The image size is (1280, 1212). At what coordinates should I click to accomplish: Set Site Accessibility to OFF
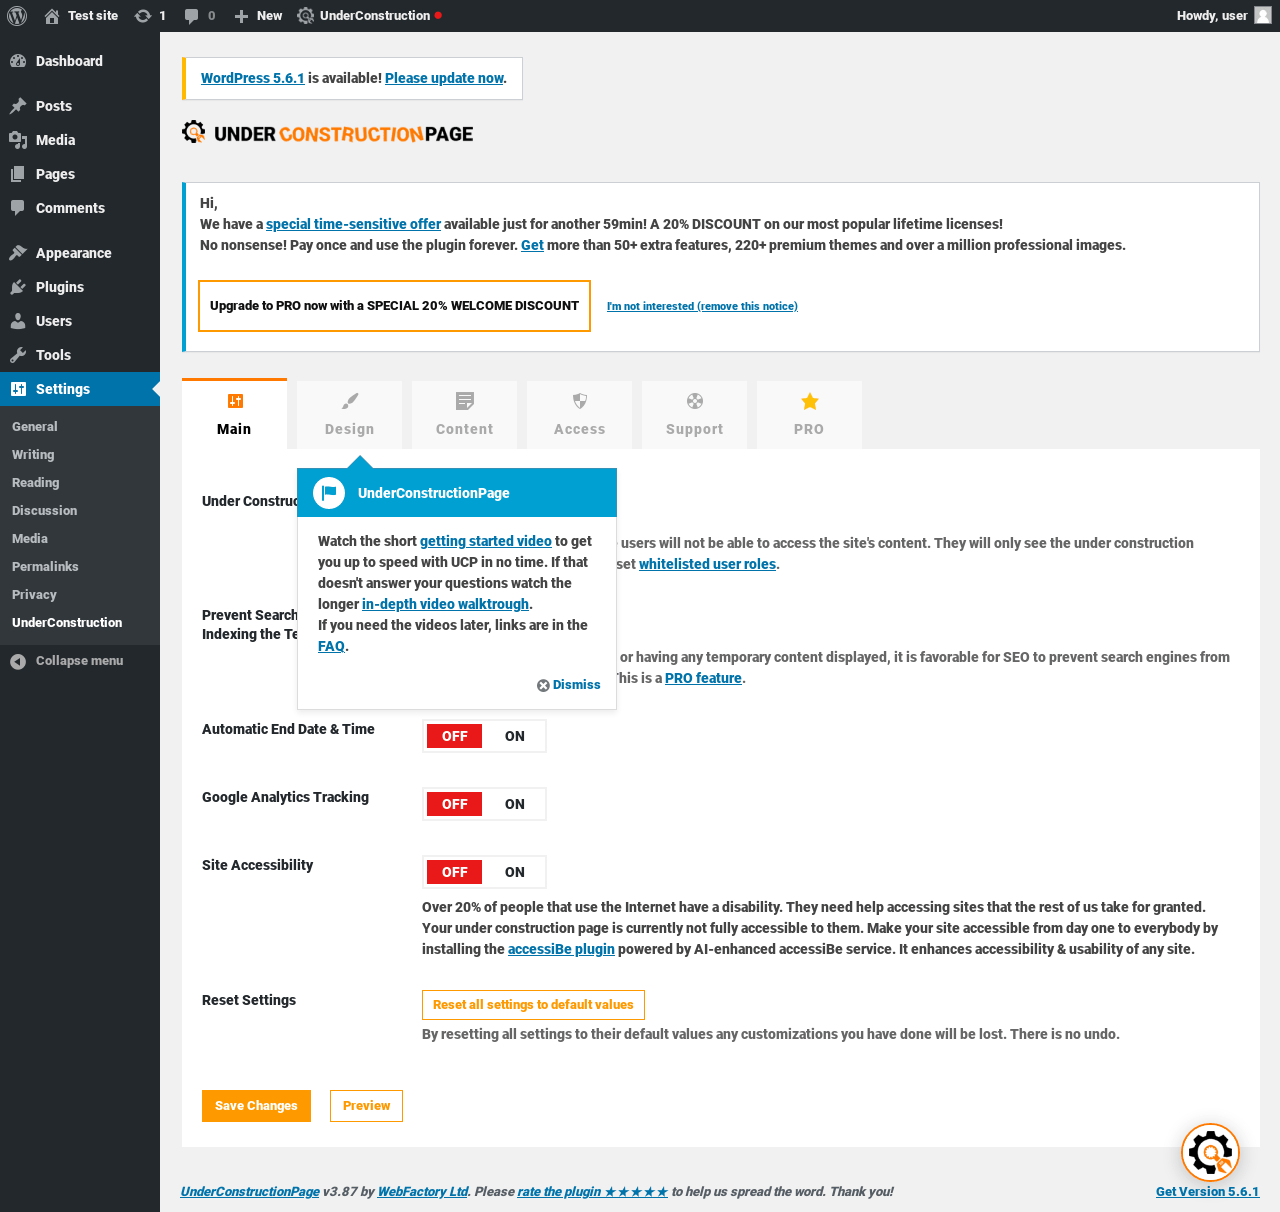(455, 872)
